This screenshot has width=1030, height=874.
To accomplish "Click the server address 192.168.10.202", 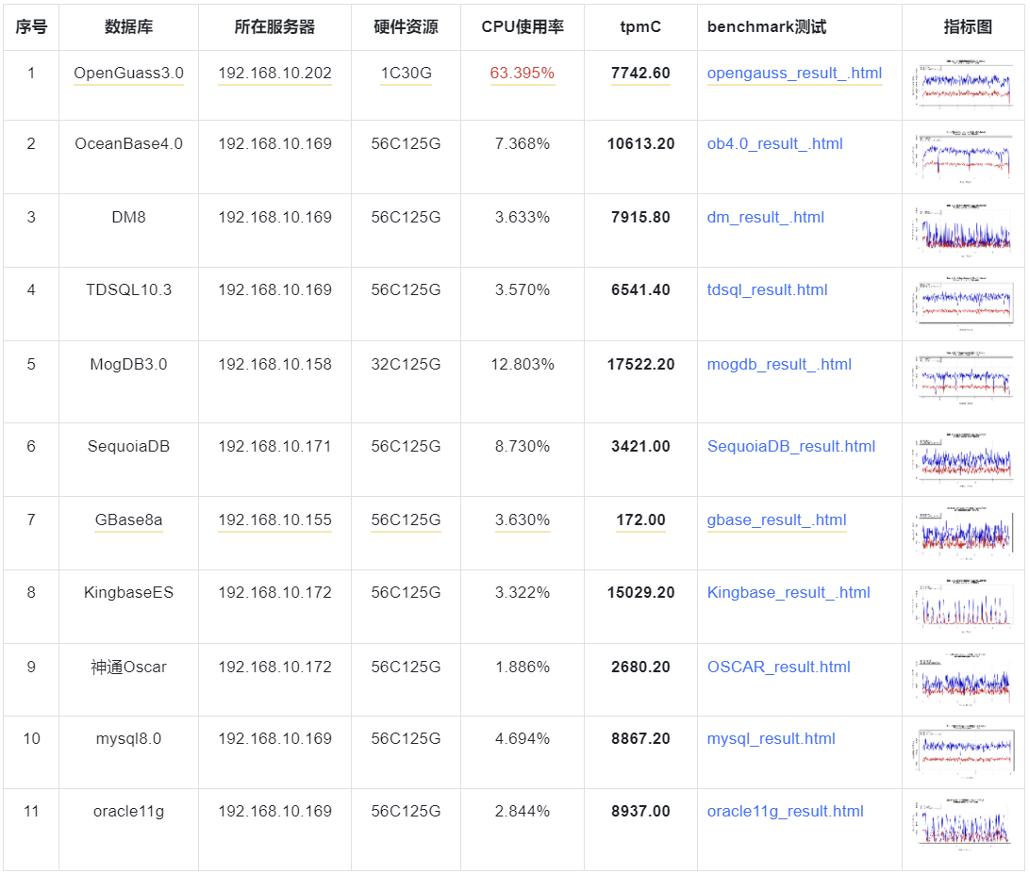I will 275,73.
